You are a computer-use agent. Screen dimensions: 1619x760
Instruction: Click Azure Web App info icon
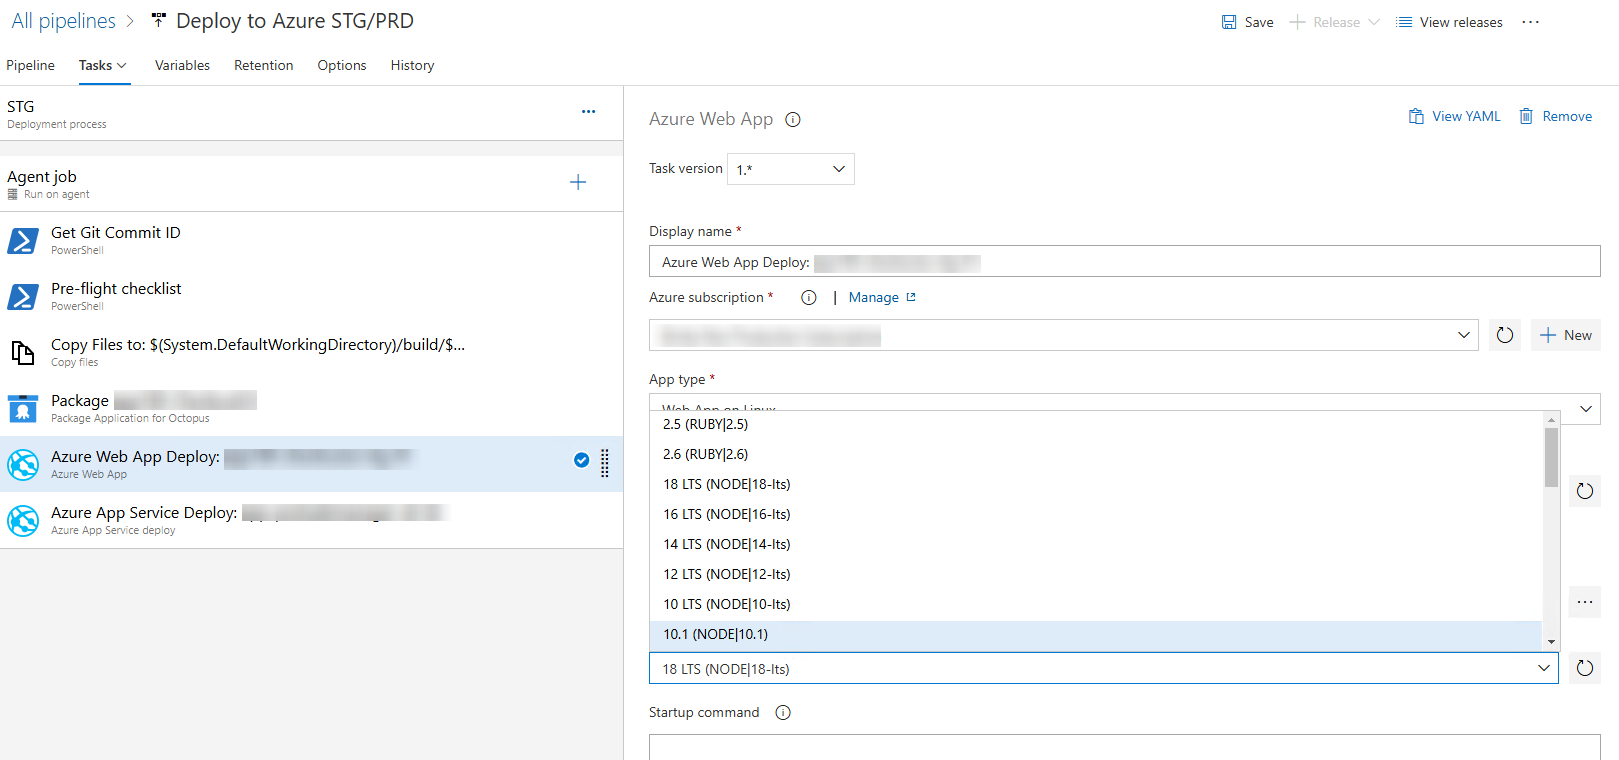tap(793, 119)
